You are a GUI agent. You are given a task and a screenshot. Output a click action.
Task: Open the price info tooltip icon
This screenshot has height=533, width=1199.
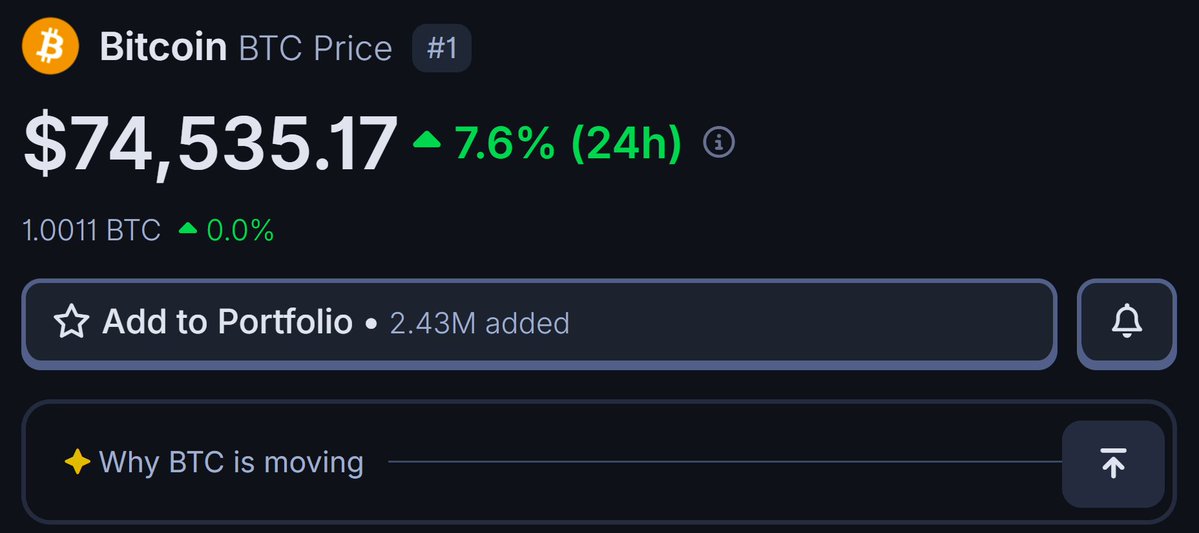(719, 142)
